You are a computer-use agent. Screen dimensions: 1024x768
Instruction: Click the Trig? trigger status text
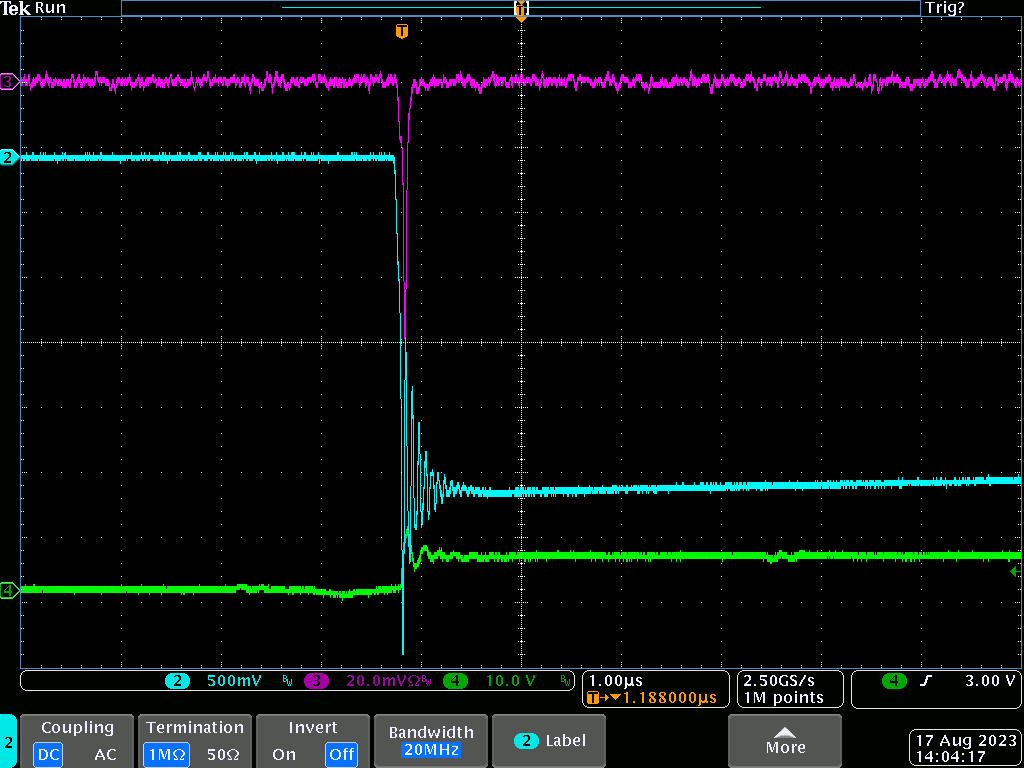click(x=945, y=8)
